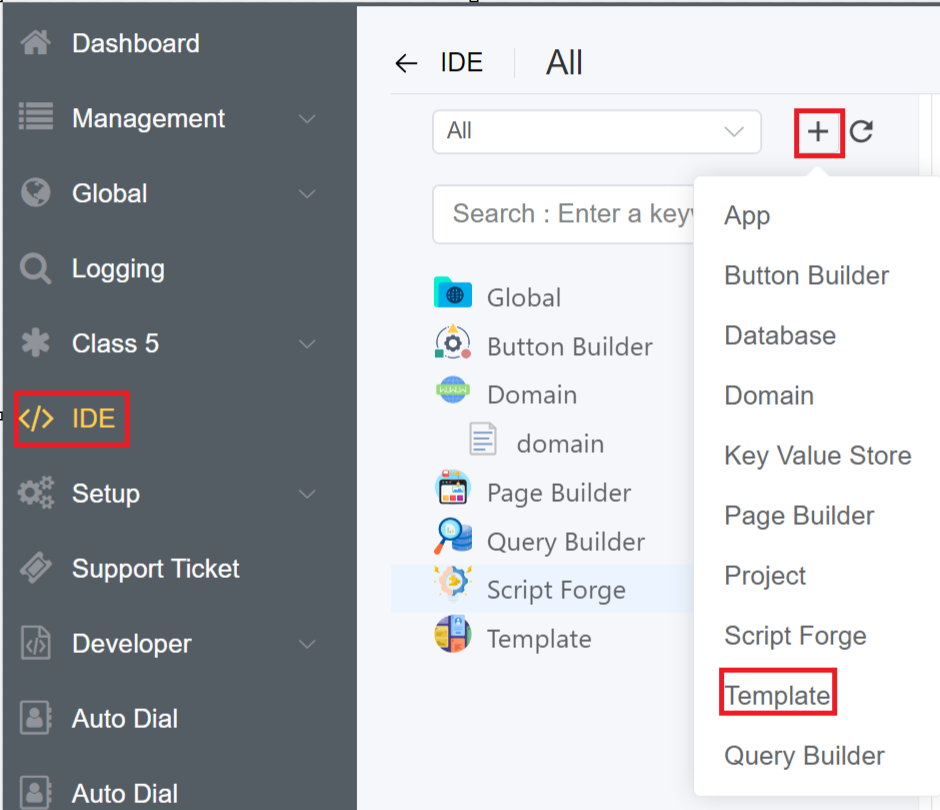
Task: Click the back arrow beside IDE
Action: [405, 64]
